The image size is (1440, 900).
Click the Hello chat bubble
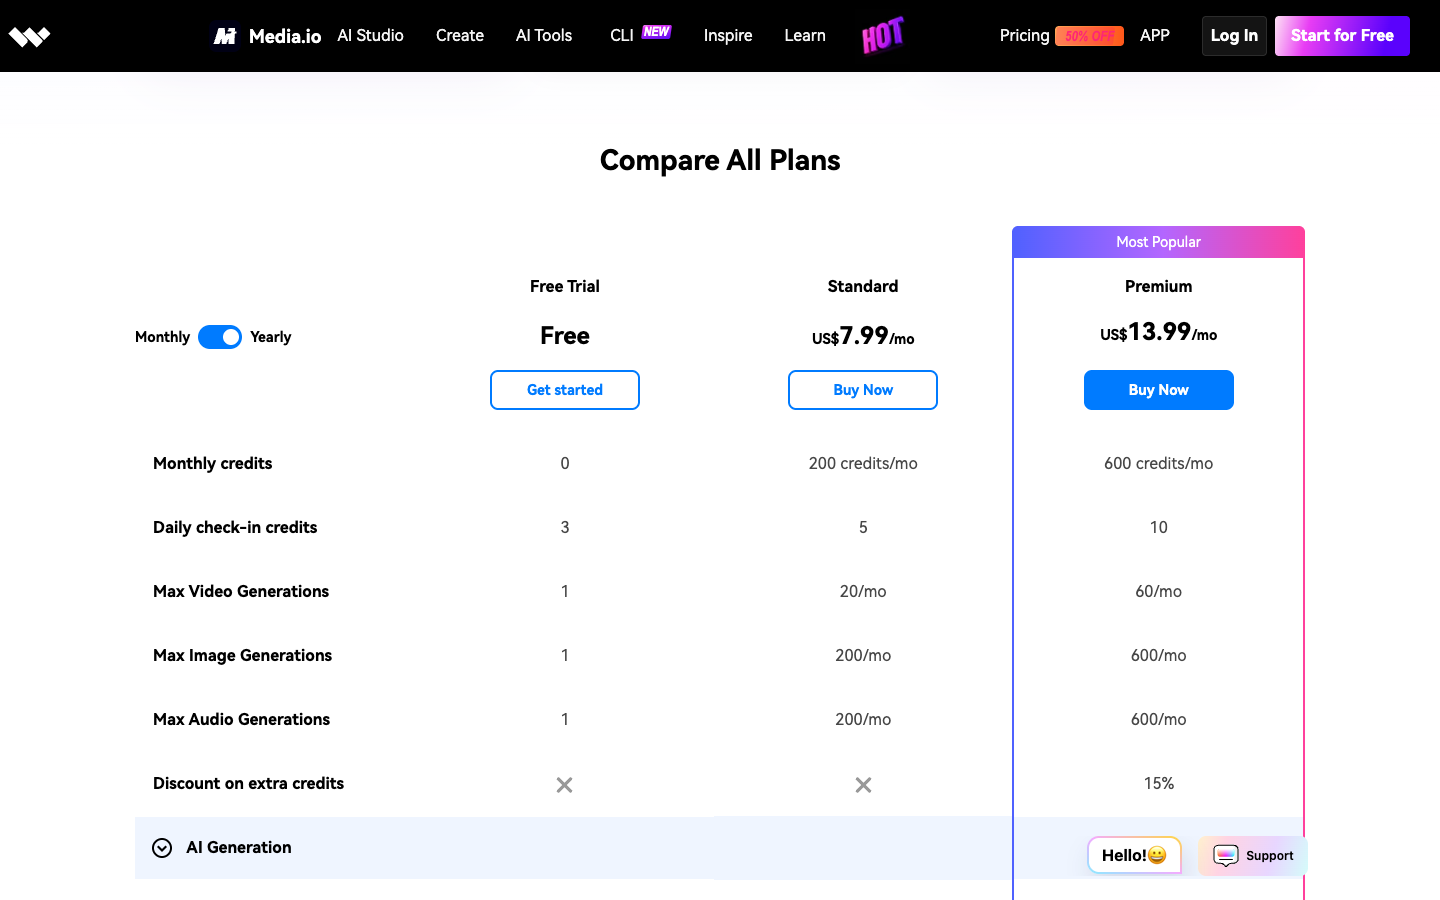tap(1134, 855)
